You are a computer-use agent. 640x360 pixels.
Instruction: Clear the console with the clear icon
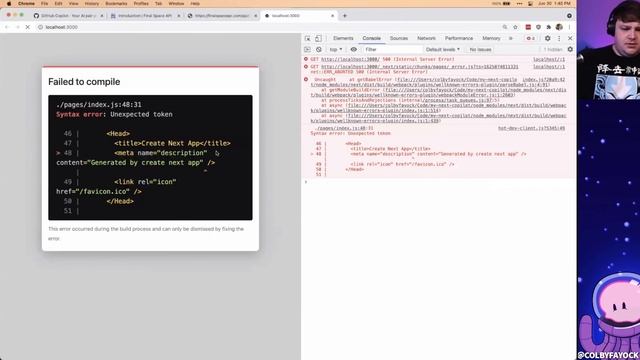coord(318,49)
